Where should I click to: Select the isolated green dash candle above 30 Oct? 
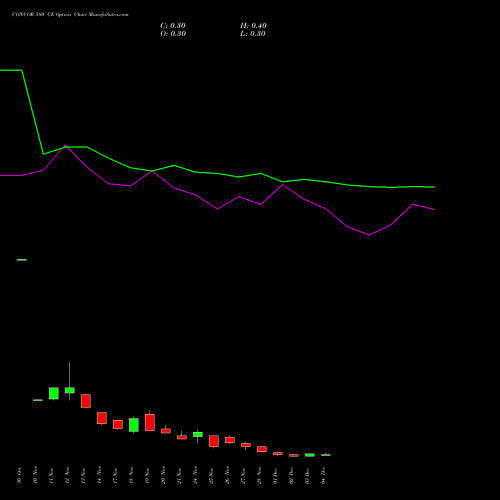[x=22, y=260]
